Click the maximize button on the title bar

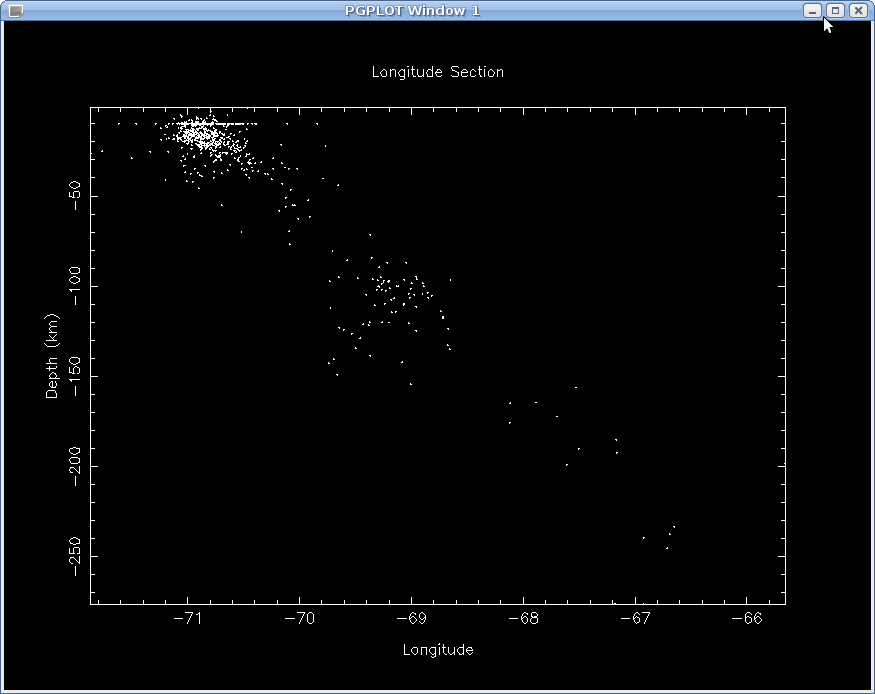click(836, 11)
